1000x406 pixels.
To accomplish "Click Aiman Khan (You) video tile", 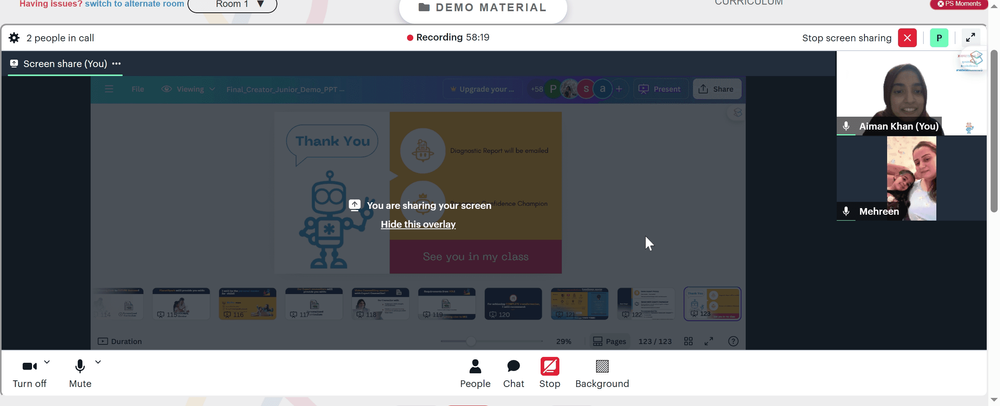I will (x=911, y=93).
